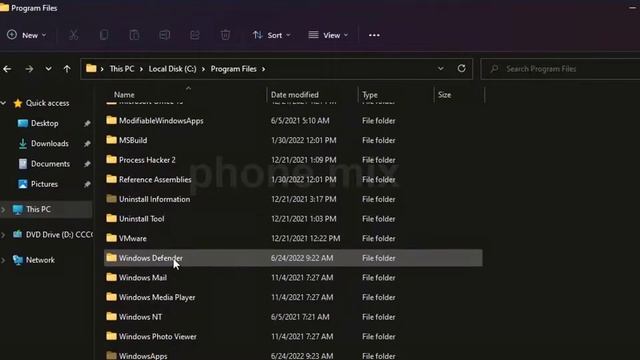This screenshot has height=360, width=640.
Task: Go up one folder level arrow
Action: tap(67, 69)
